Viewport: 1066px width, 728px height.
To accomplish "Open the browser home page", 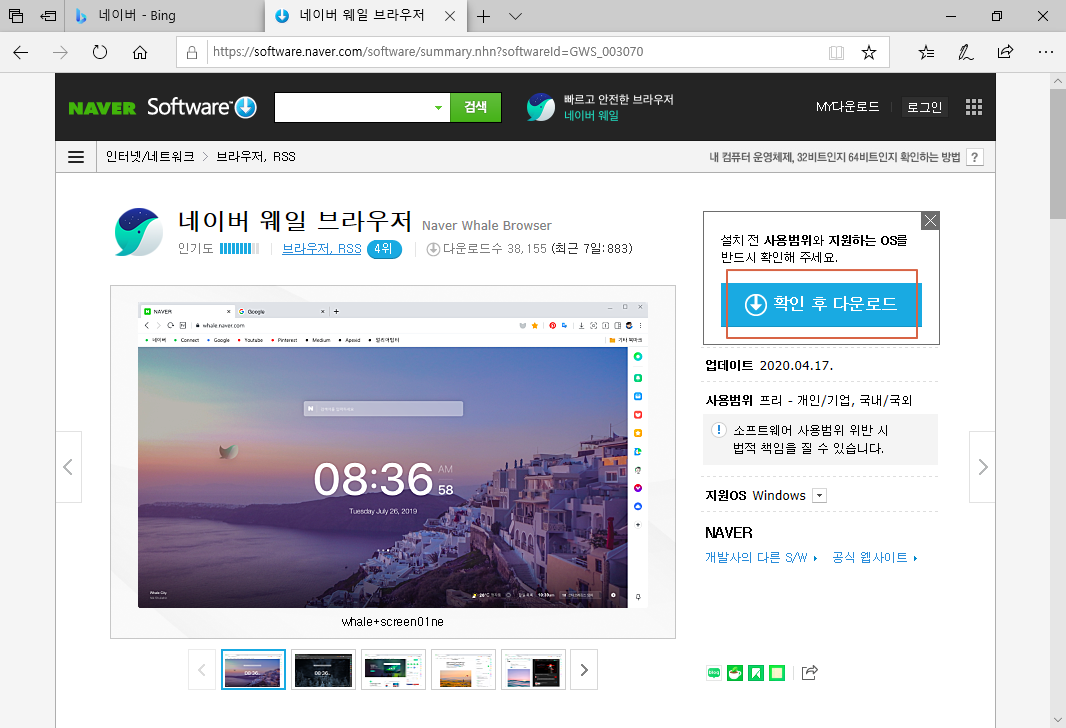I will coord(140,52).
